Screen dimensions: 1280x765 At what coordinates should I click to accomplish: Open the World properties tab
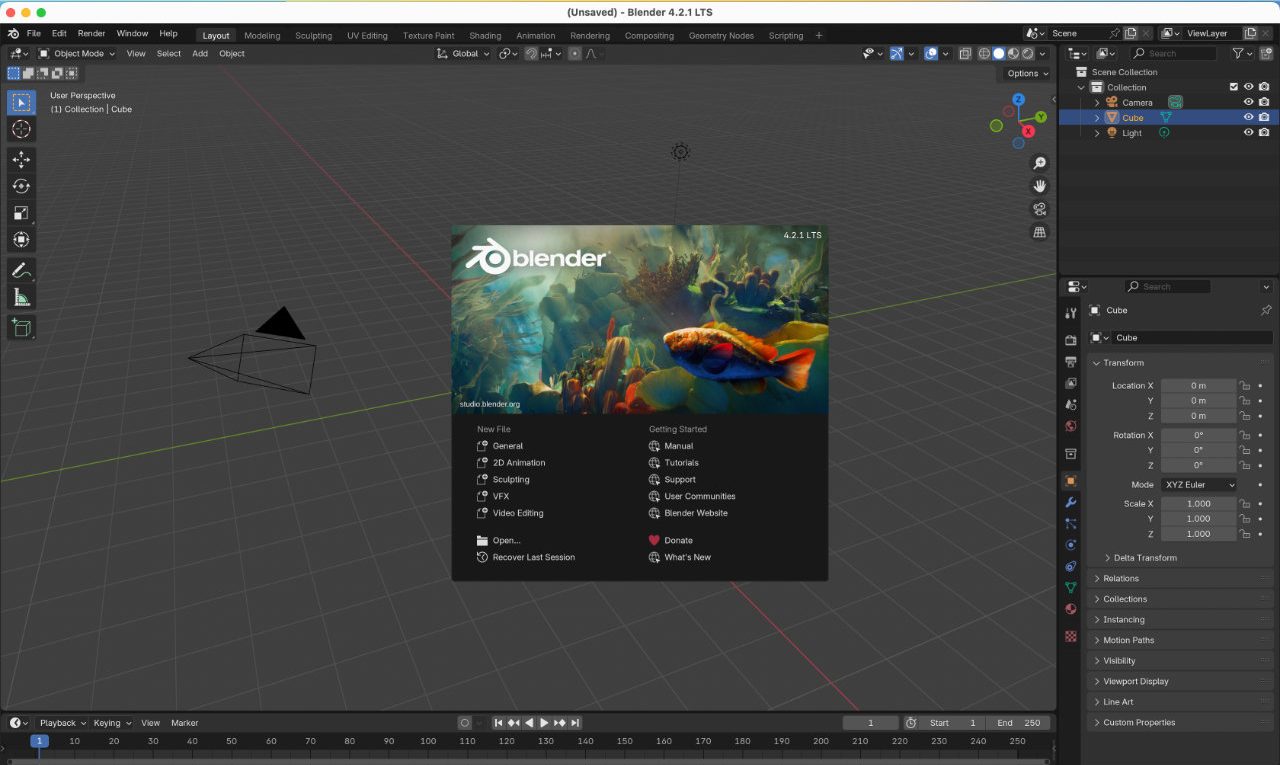coord(1071,426)
